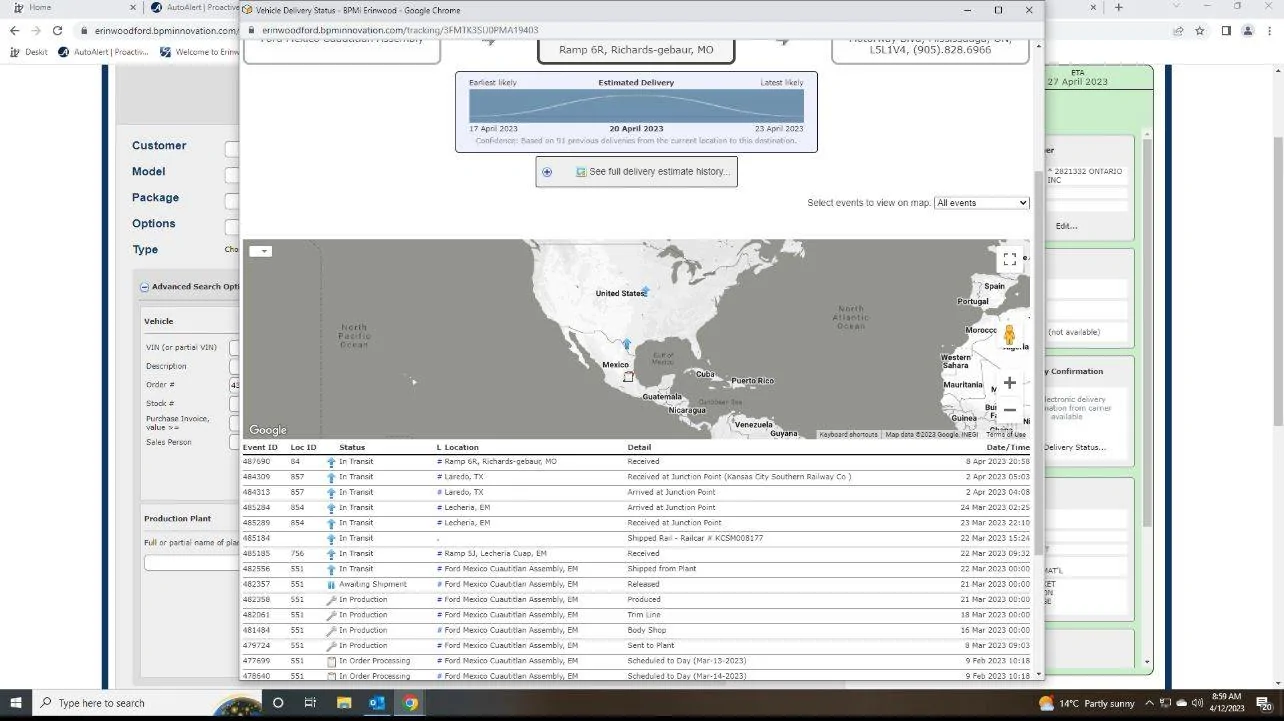Viewport: 1284px width, 721px height.
Task: Click the awaiting shipment icon for event 482357
Action: (x=331, y=585)
